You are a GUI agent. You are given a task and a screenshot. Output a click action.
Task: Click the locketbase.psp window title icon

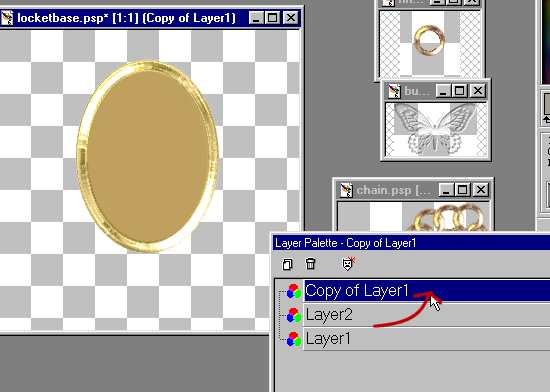coord(7,18)
